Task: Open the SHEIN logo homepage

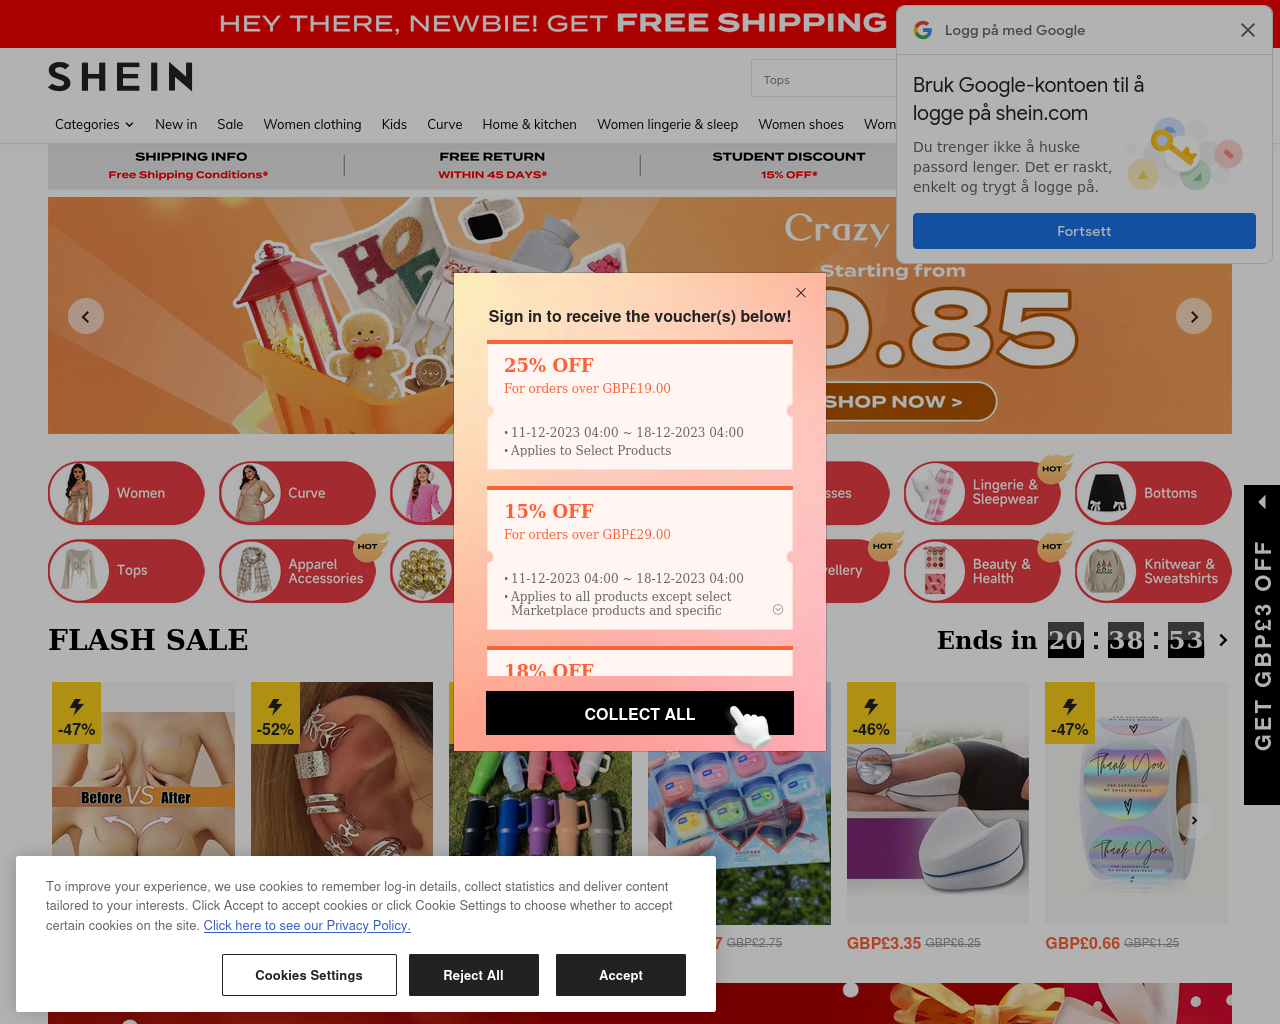Action: point(120,77)
